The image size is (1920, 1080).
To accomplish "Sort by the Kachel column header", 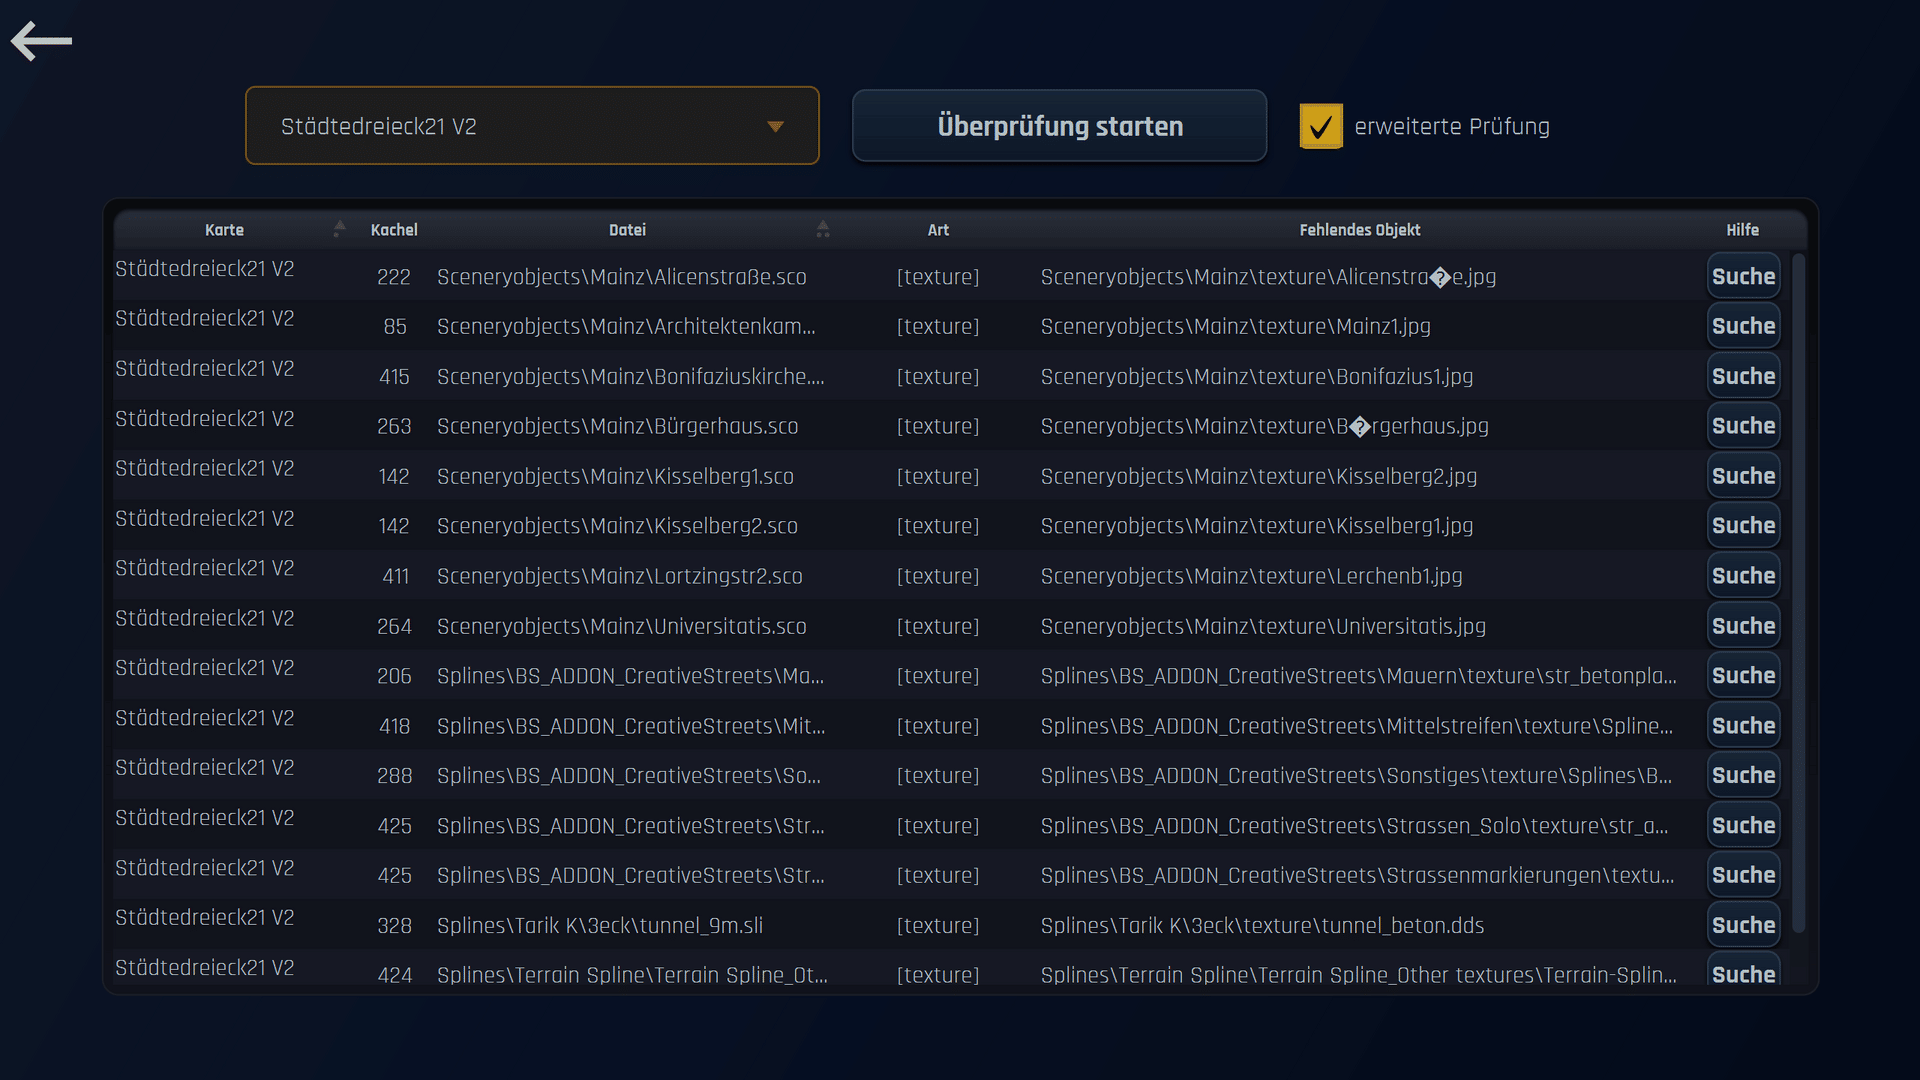I will (394, 230).
